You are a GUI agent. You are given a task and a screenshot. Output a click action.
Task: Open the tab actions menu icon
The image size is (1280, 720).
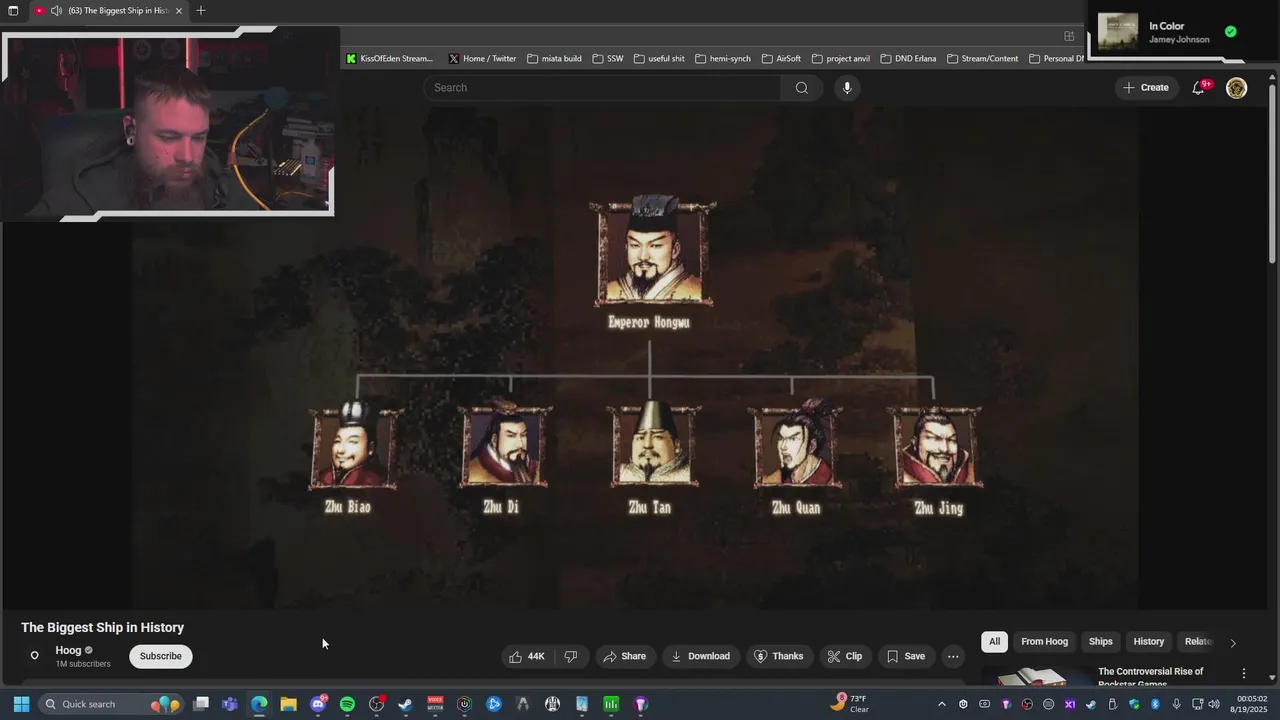pyautogui.click(x=13, y=11)
